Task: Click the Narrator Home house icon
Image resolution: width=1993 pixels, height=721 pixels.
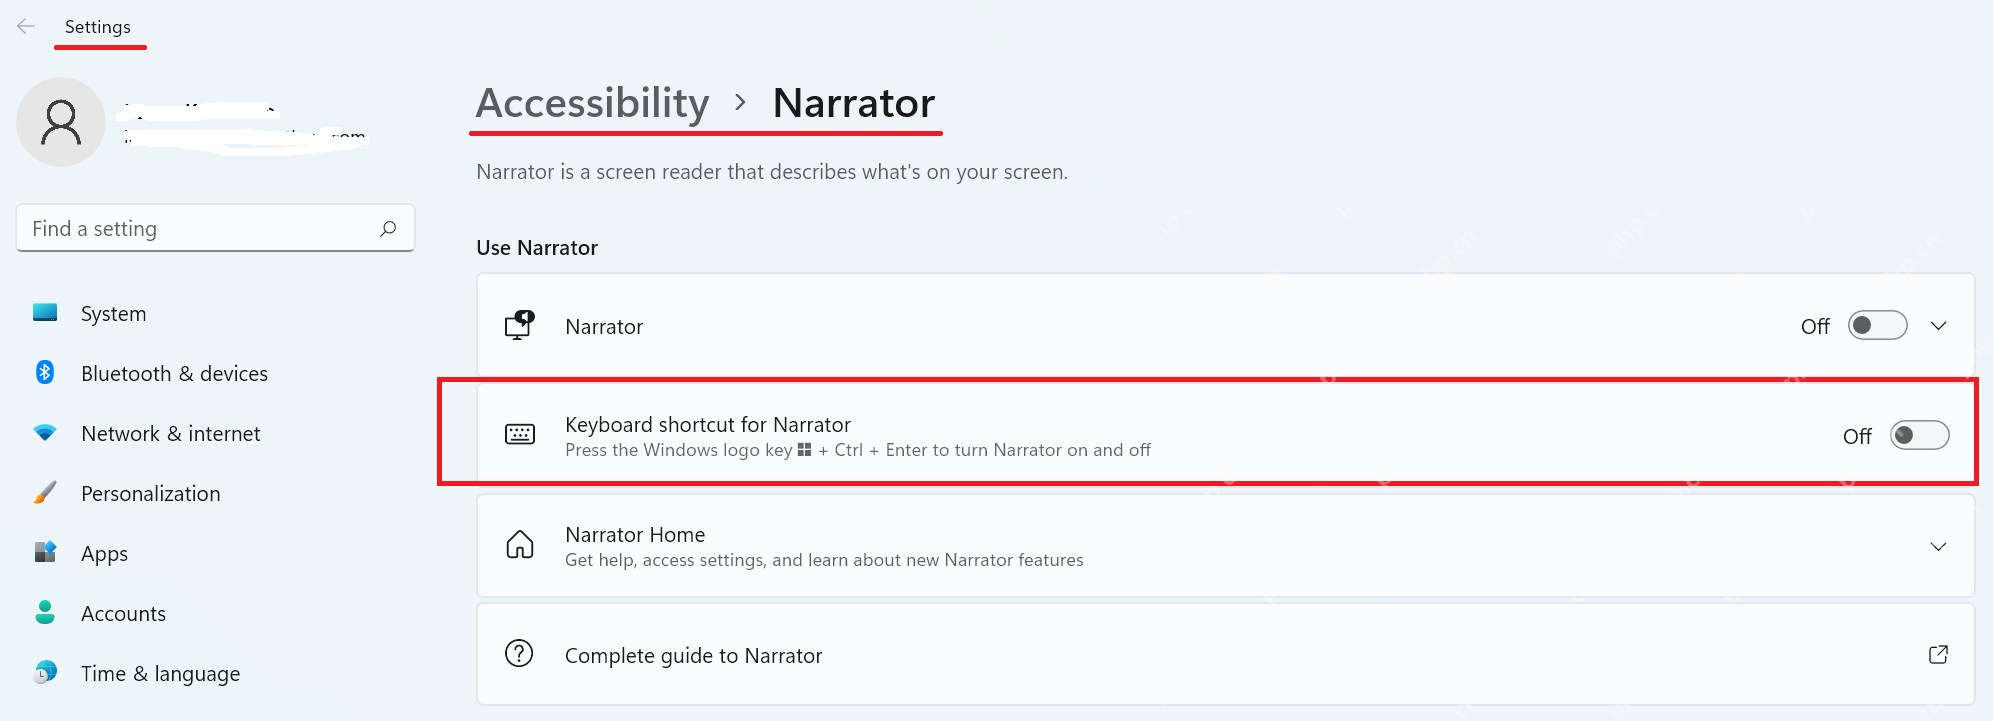Action: 520,545
